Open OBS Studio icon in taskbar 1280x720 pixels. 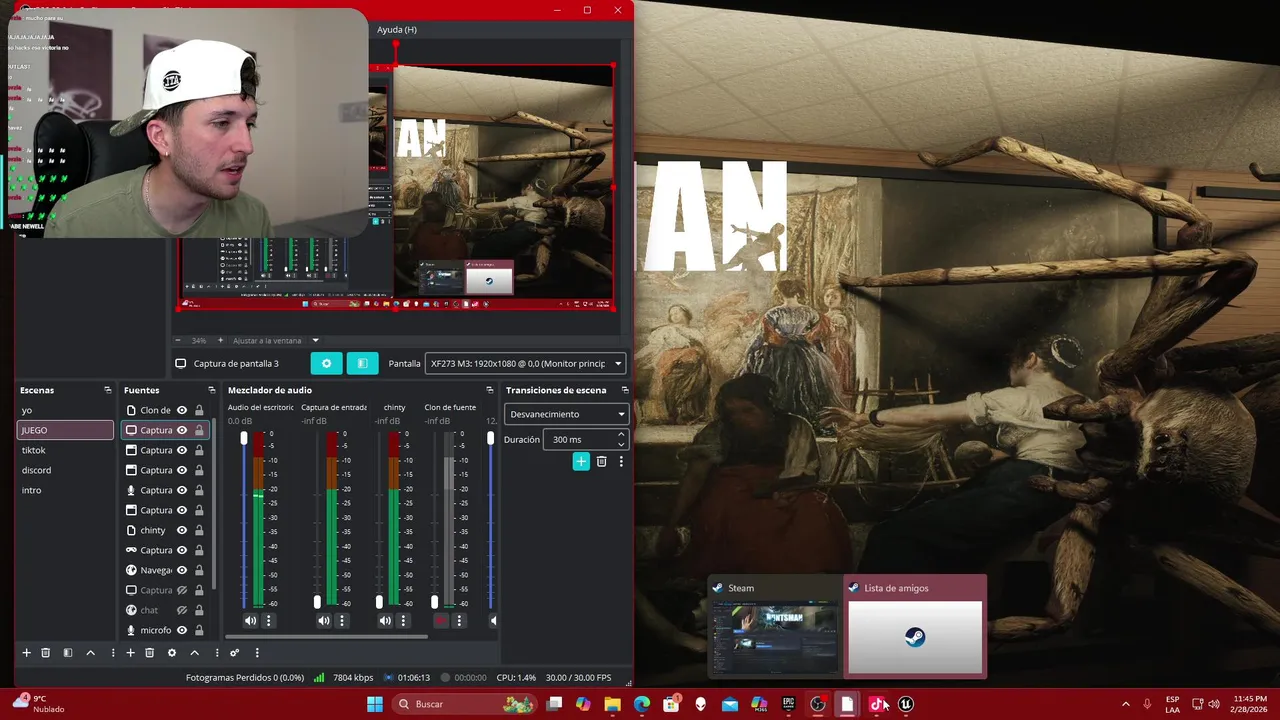pos(818,704)
